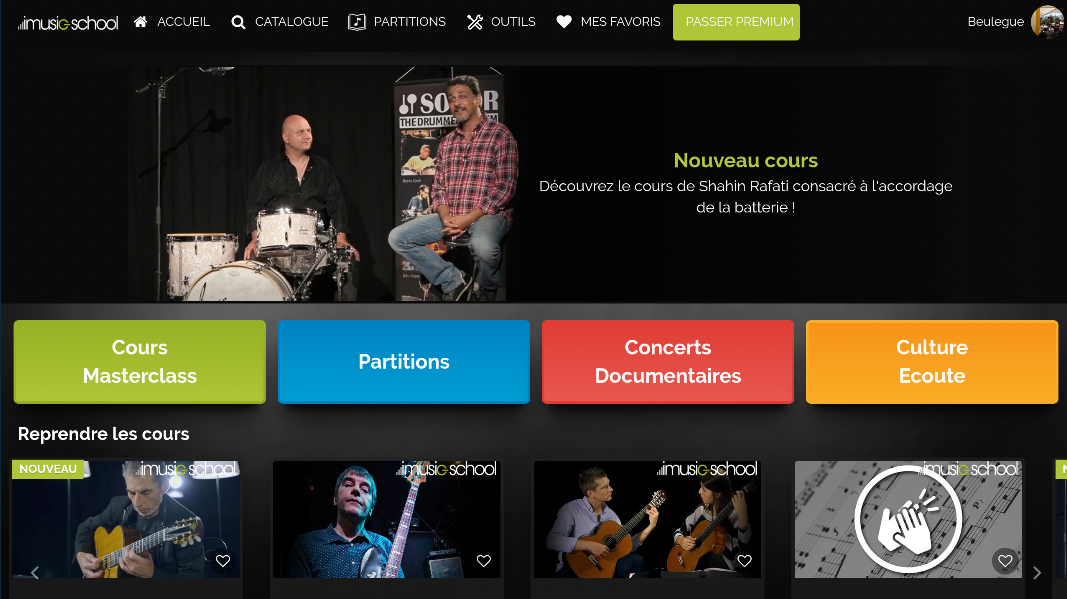Click the Mes Favoris heart icon
The height and width of the screenshot is (599, 1067).
pyautogui.click(x=564, y=22)
